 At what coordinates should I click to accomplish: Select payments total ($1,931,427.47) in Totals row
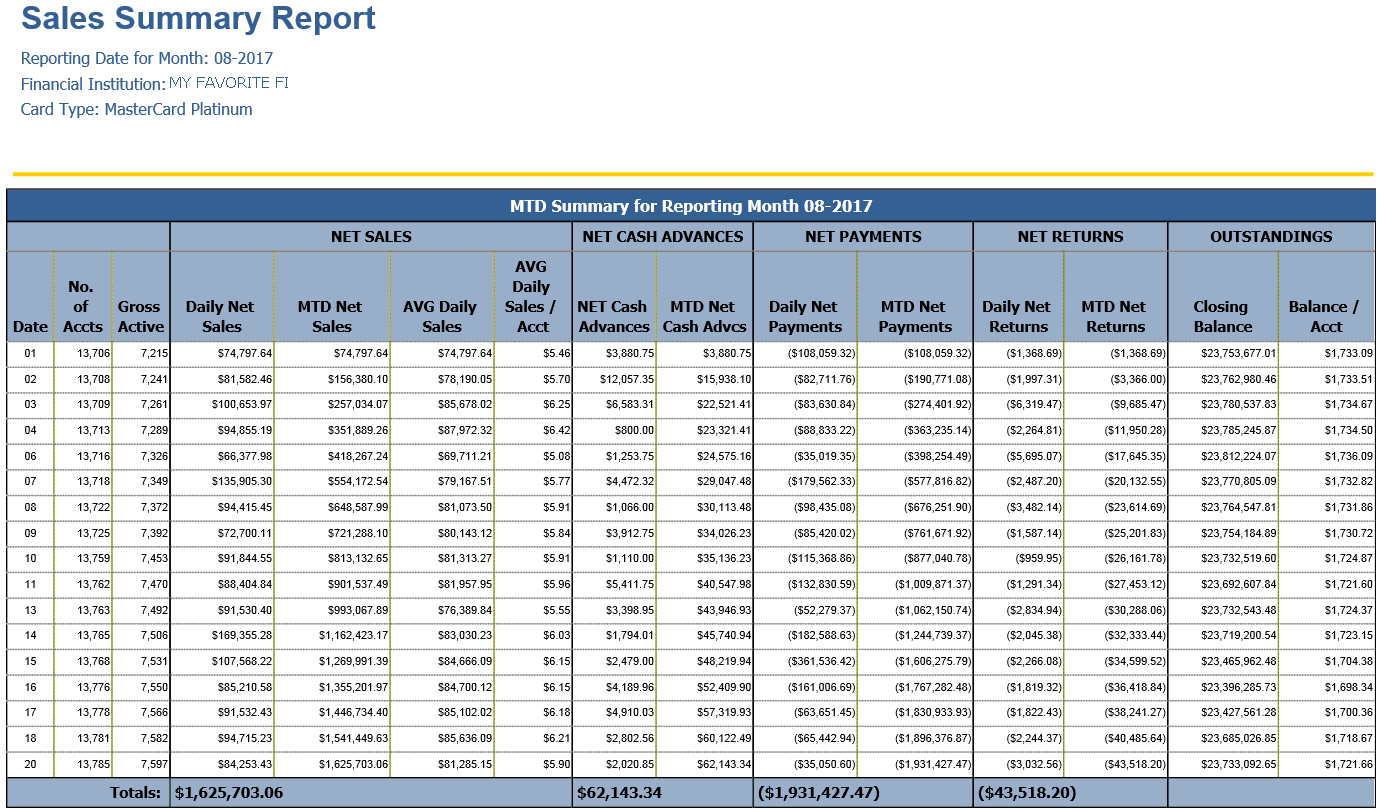pos(821,794)
